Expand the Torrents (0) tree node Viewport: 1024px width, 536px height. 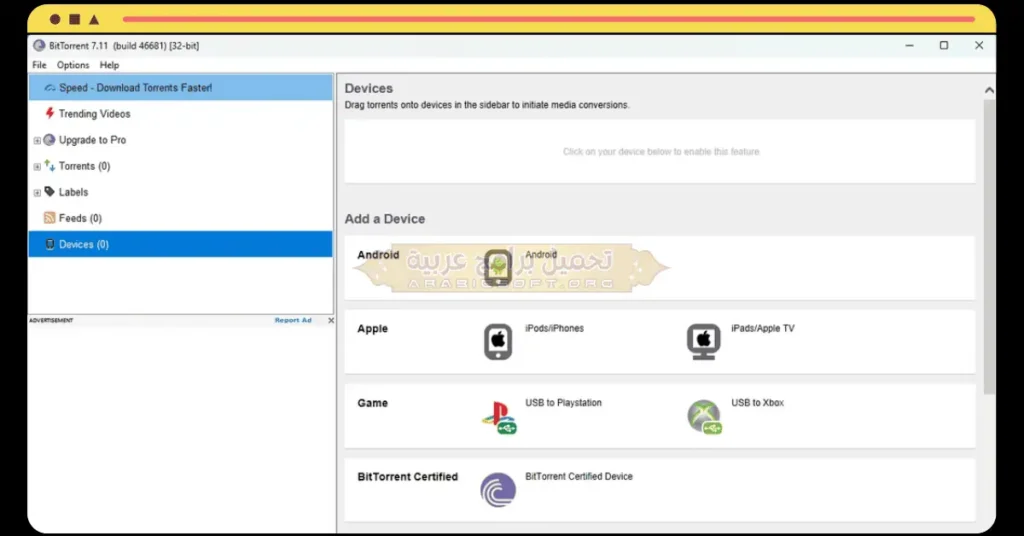(x=37, y=166)
